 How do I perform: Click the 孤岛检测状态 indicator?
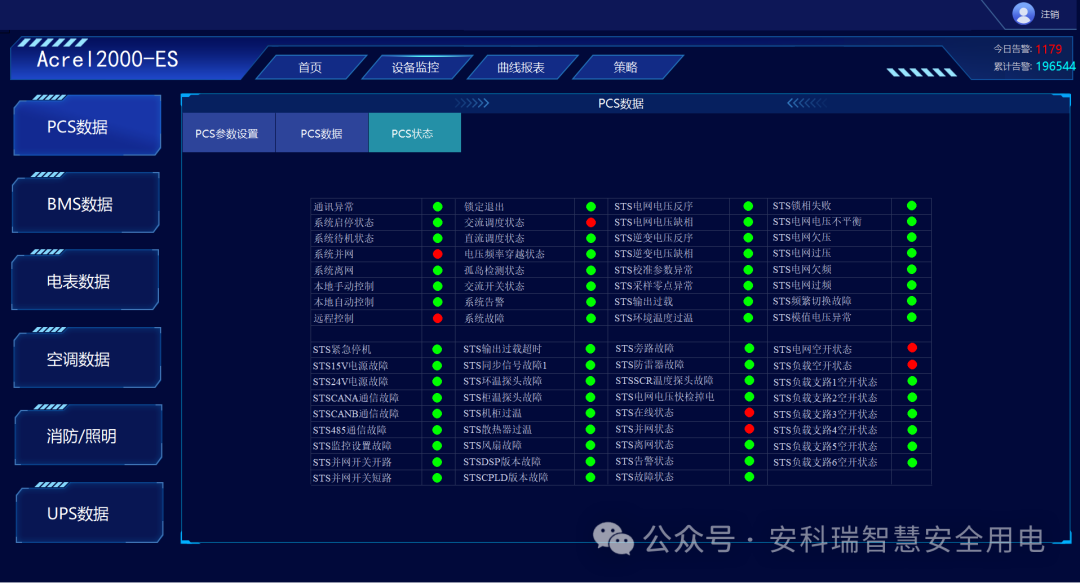coord(591,270)
